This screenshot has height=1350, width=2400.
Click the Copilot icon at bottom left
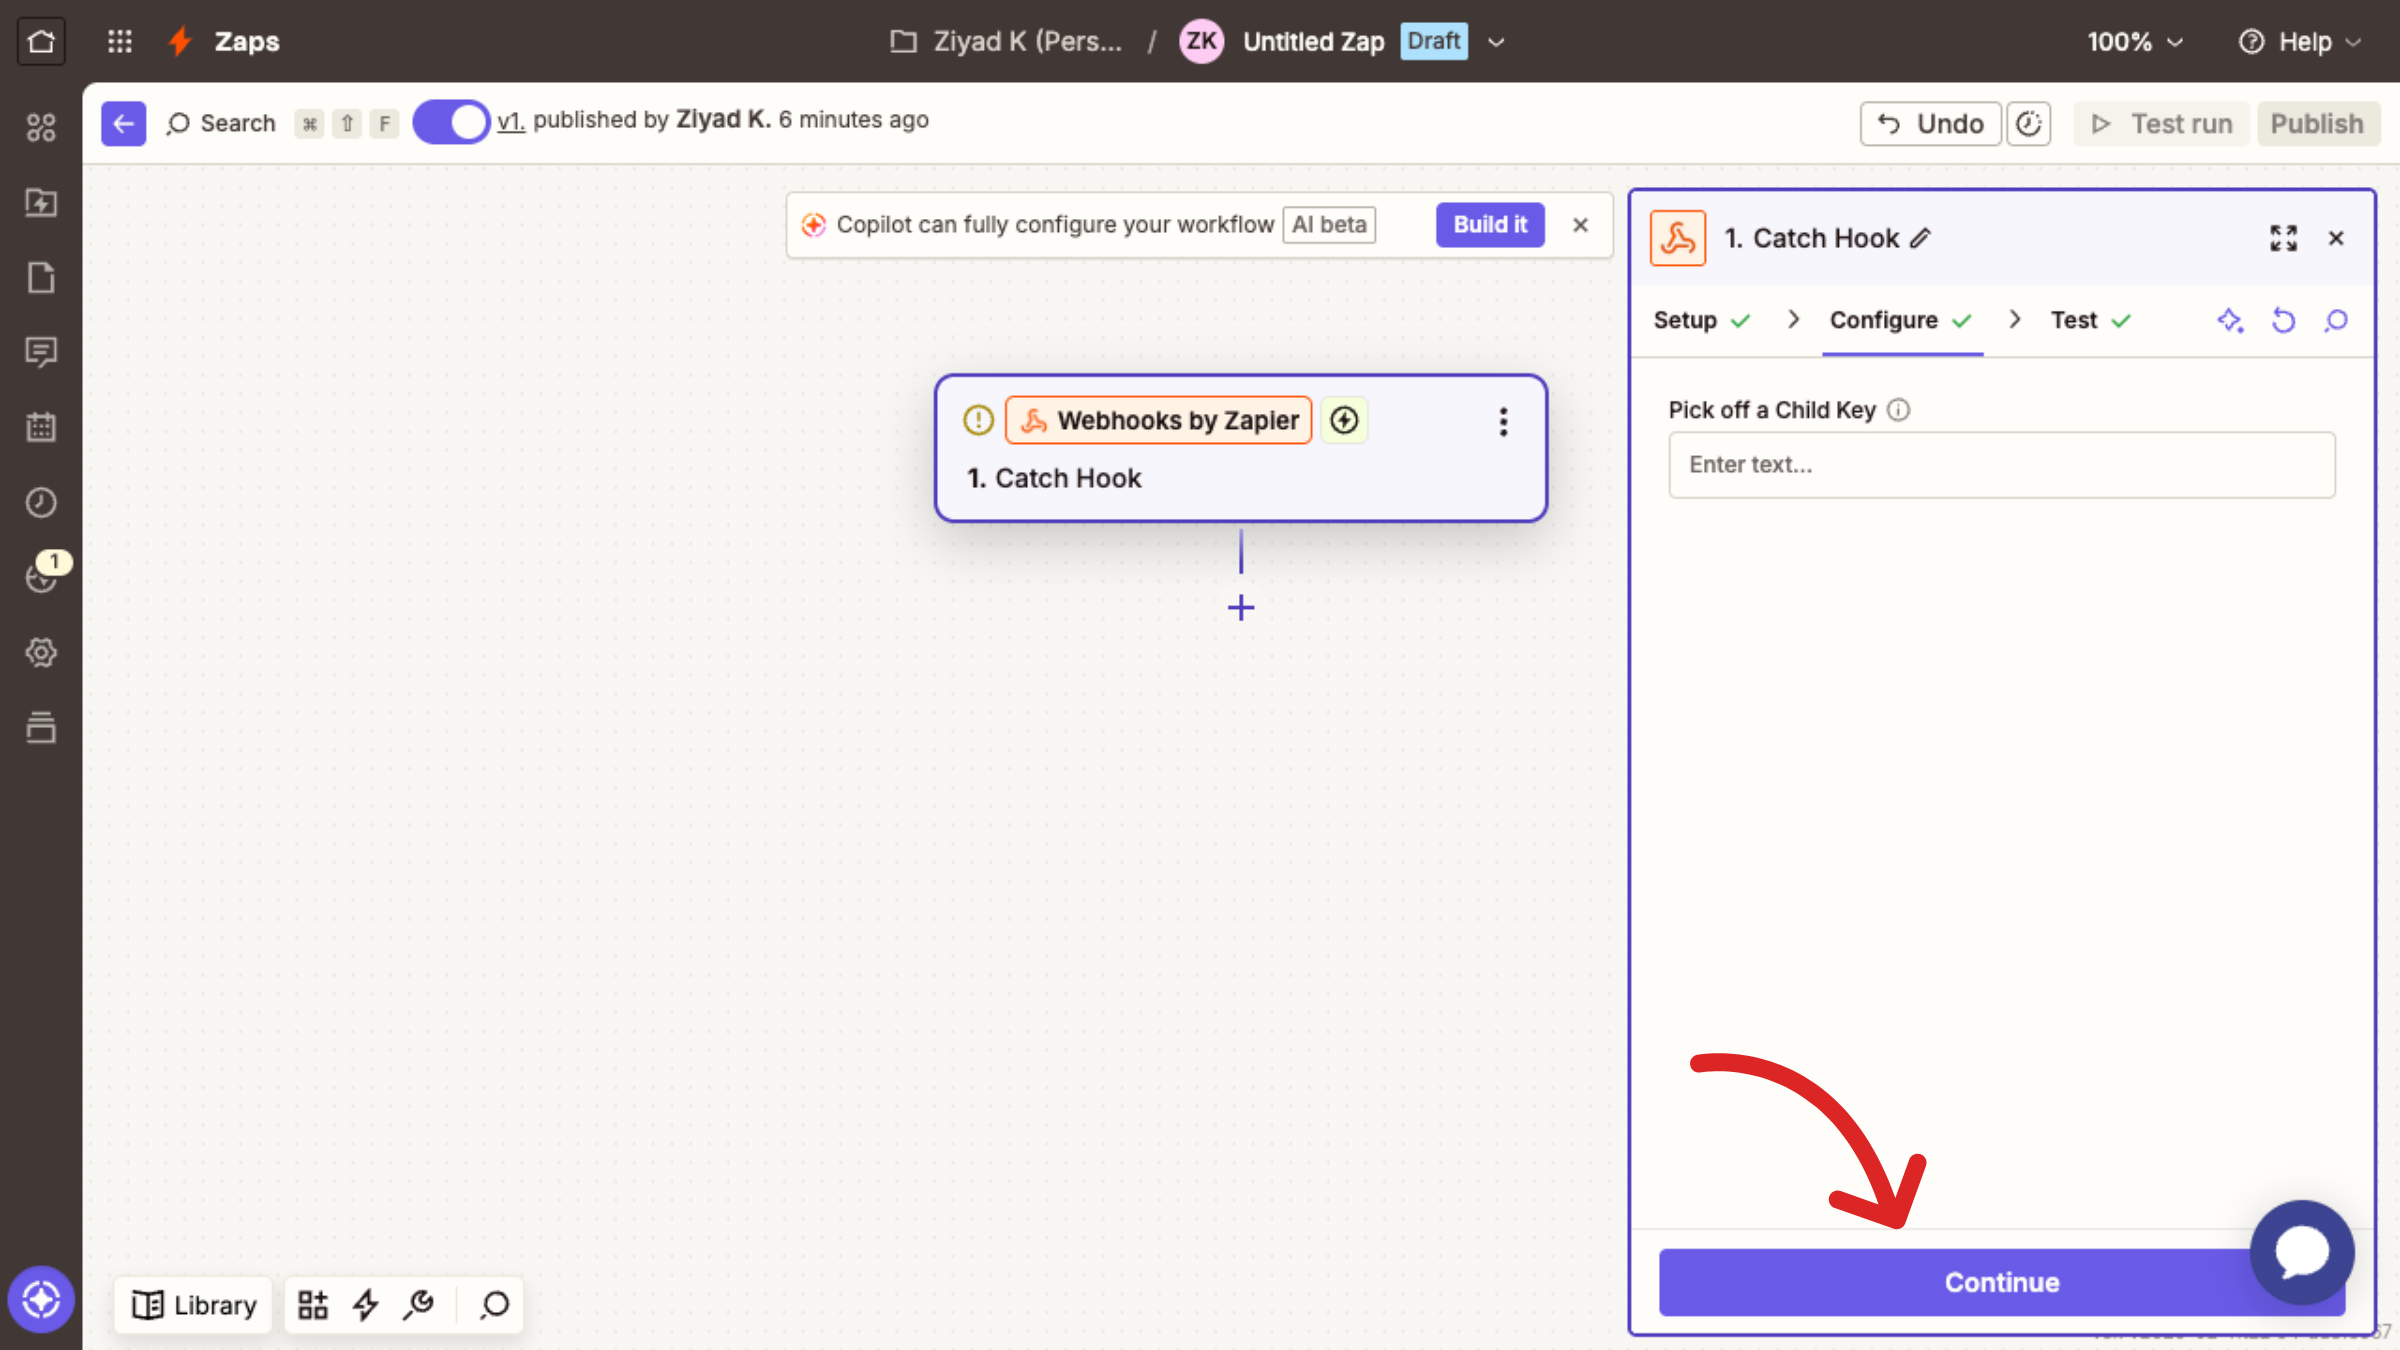coord(41,1299)
